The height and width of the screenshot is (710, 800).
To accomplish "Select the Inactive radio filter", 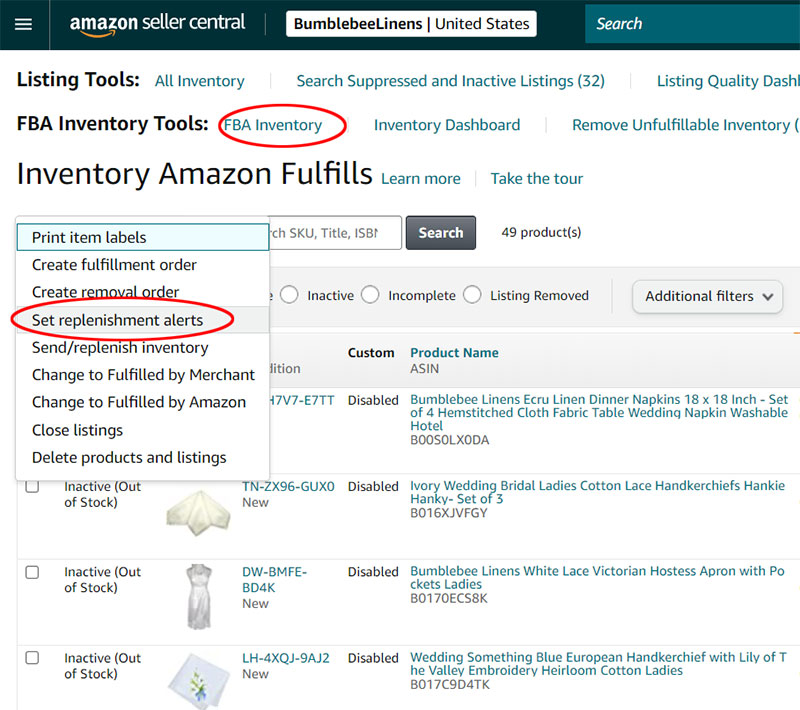I will 289,295.
